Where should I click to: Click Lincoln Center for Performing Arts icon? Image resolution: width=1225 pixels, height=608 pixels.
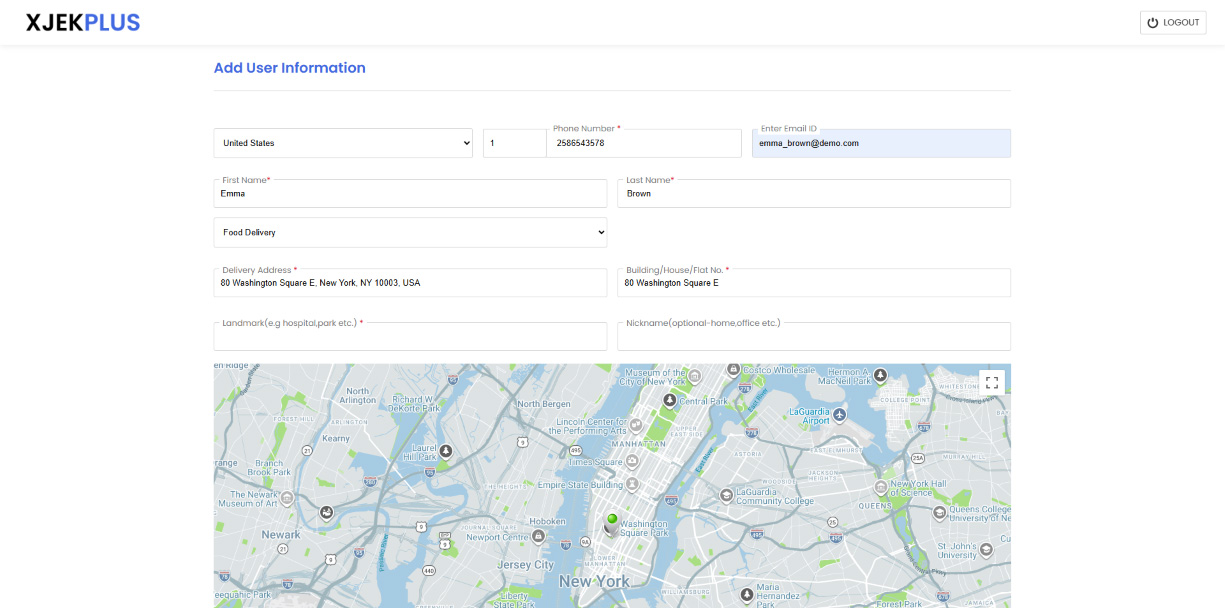pos(636,425)
